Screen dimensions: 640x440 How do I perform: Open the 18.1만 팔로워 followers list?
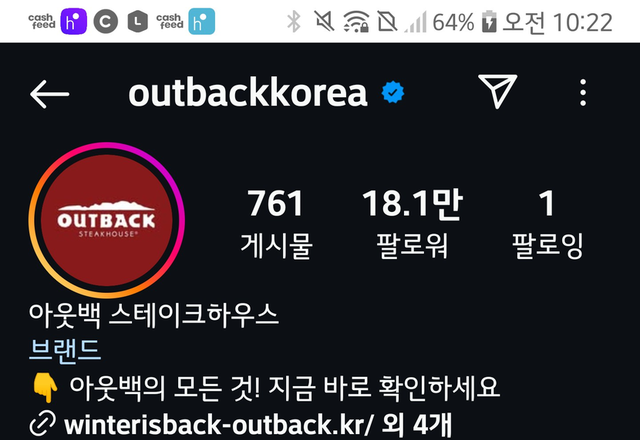tap(412, 223)
